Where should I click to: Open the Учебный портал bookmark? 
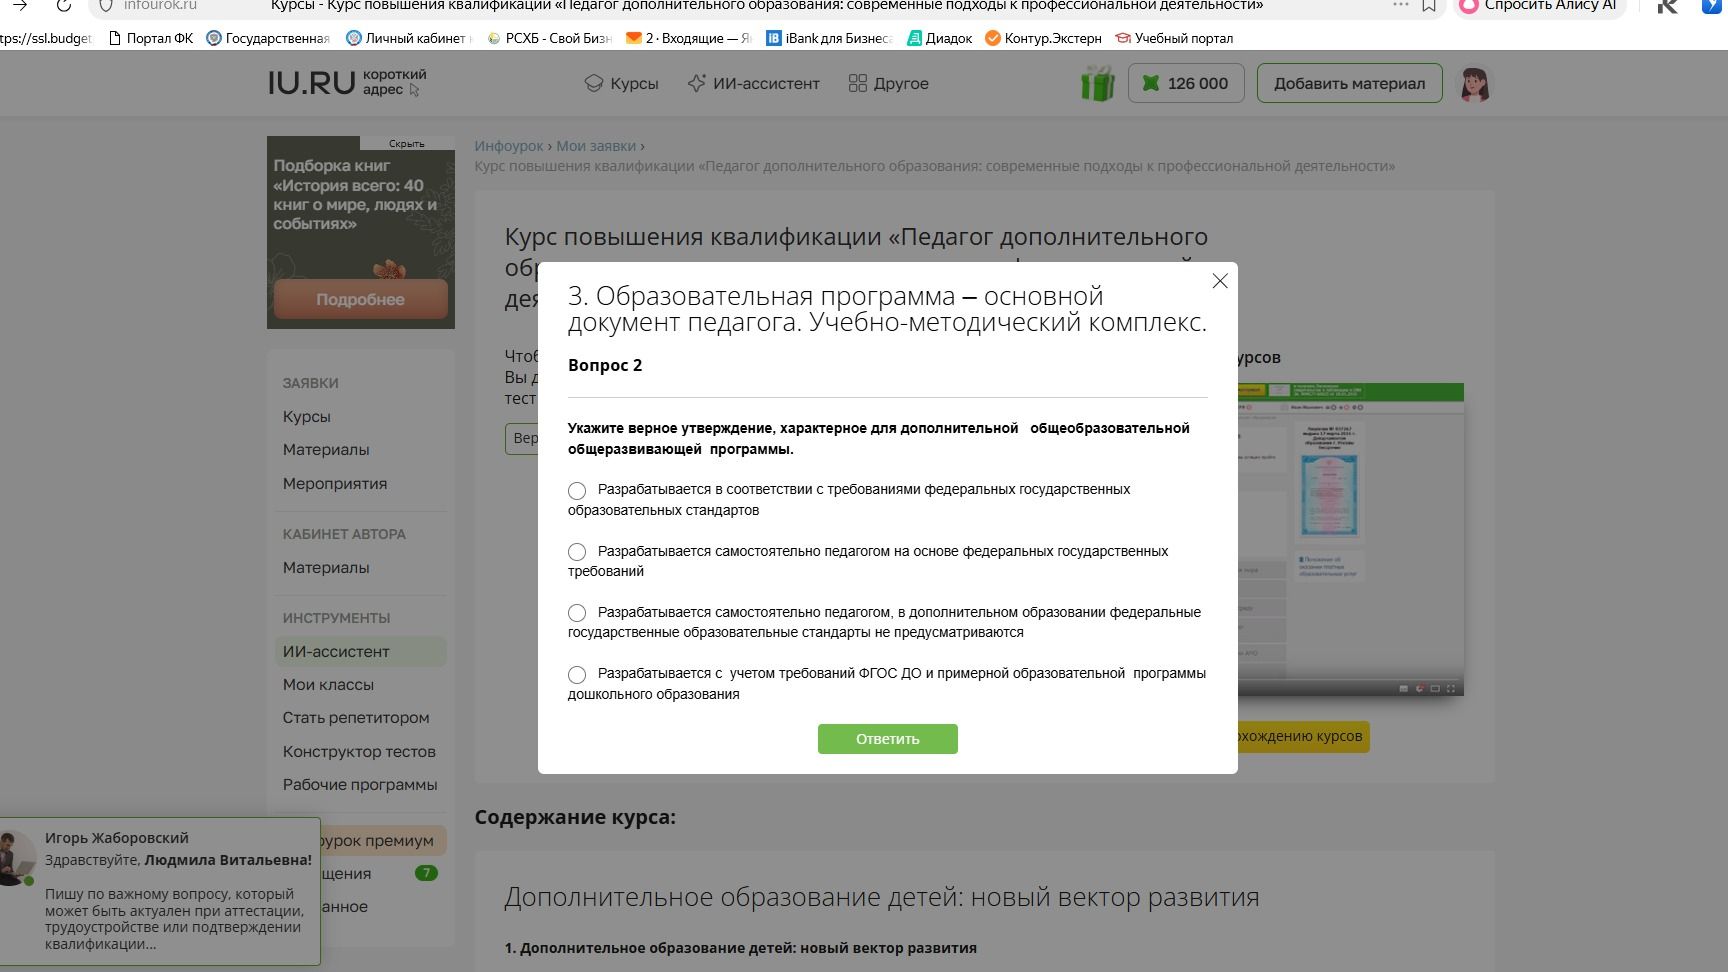click(1174, 38)
